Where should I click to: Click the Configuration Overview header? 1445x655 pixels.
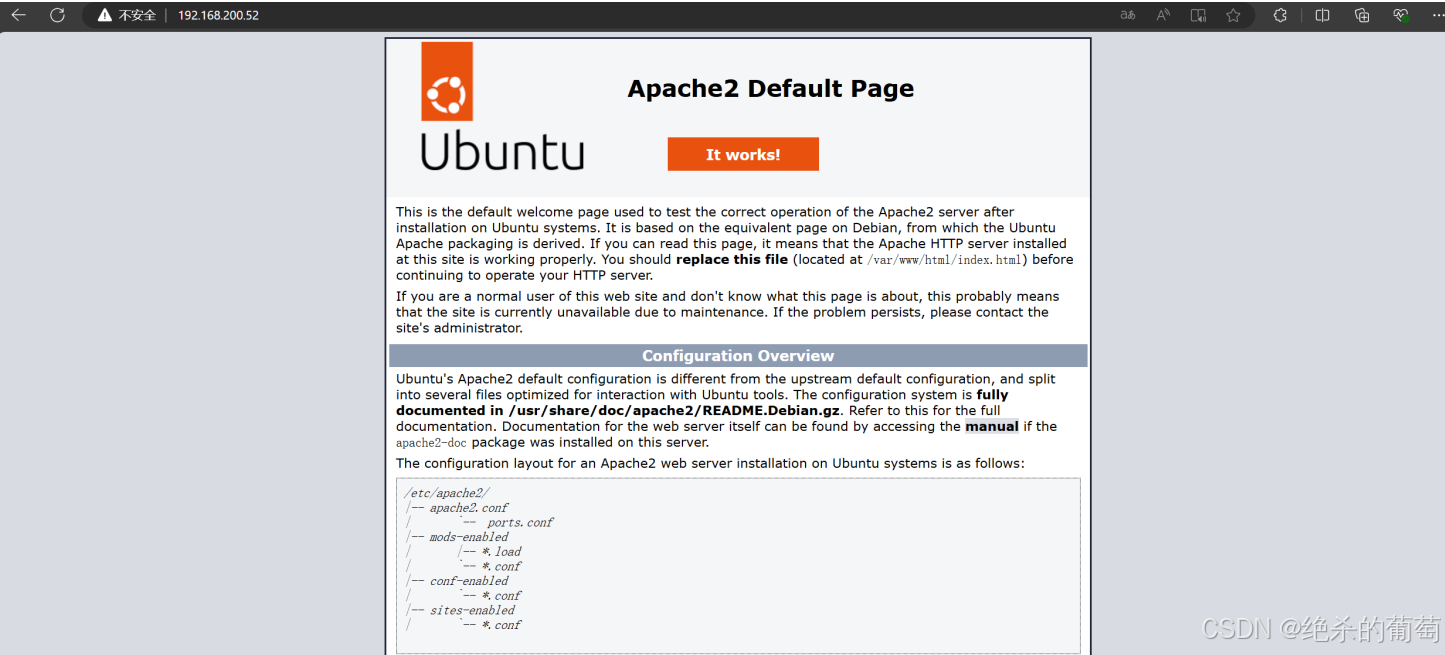point(738,355)
